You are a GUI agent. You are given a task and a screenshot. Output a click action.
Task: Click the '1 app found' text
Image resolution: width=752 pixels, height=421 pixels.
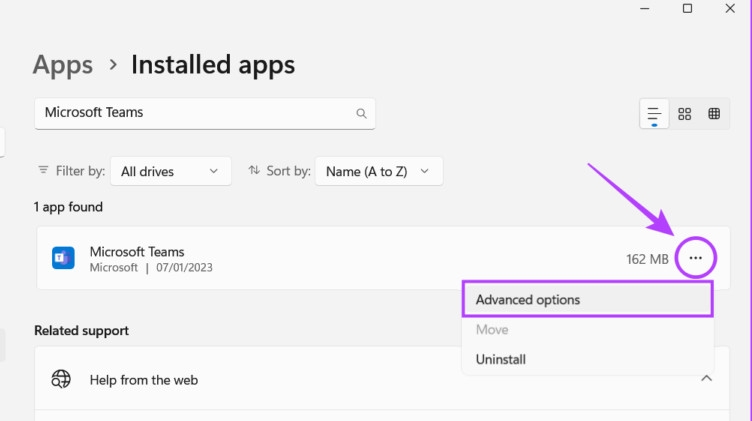tap(68, 207)
